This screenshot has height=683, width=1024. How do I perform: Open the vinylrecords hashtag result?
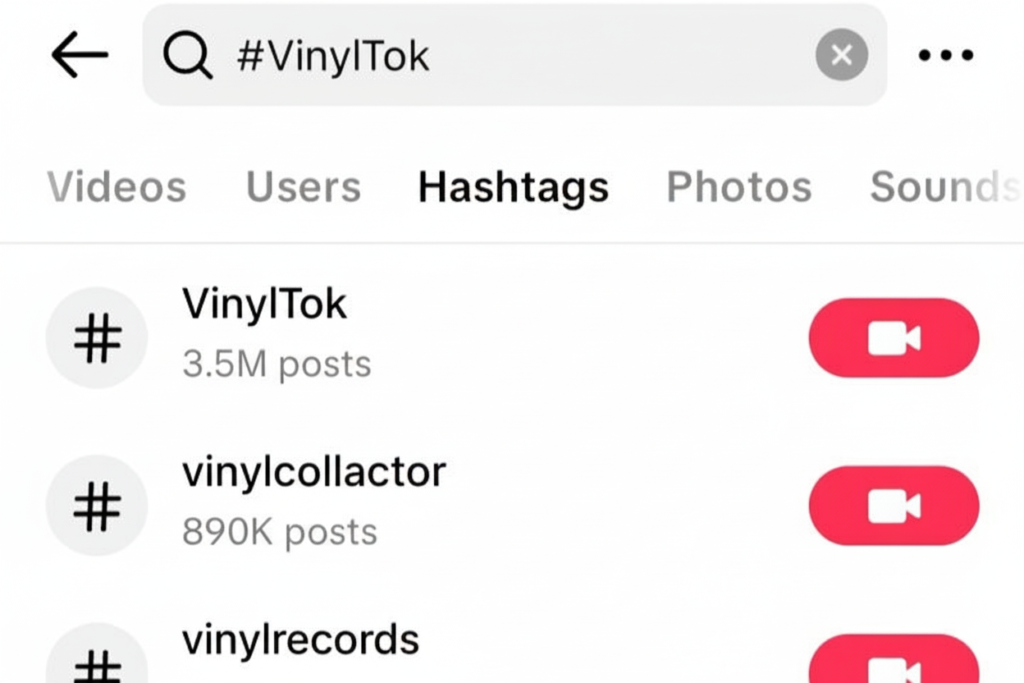(x=300, y=639)
